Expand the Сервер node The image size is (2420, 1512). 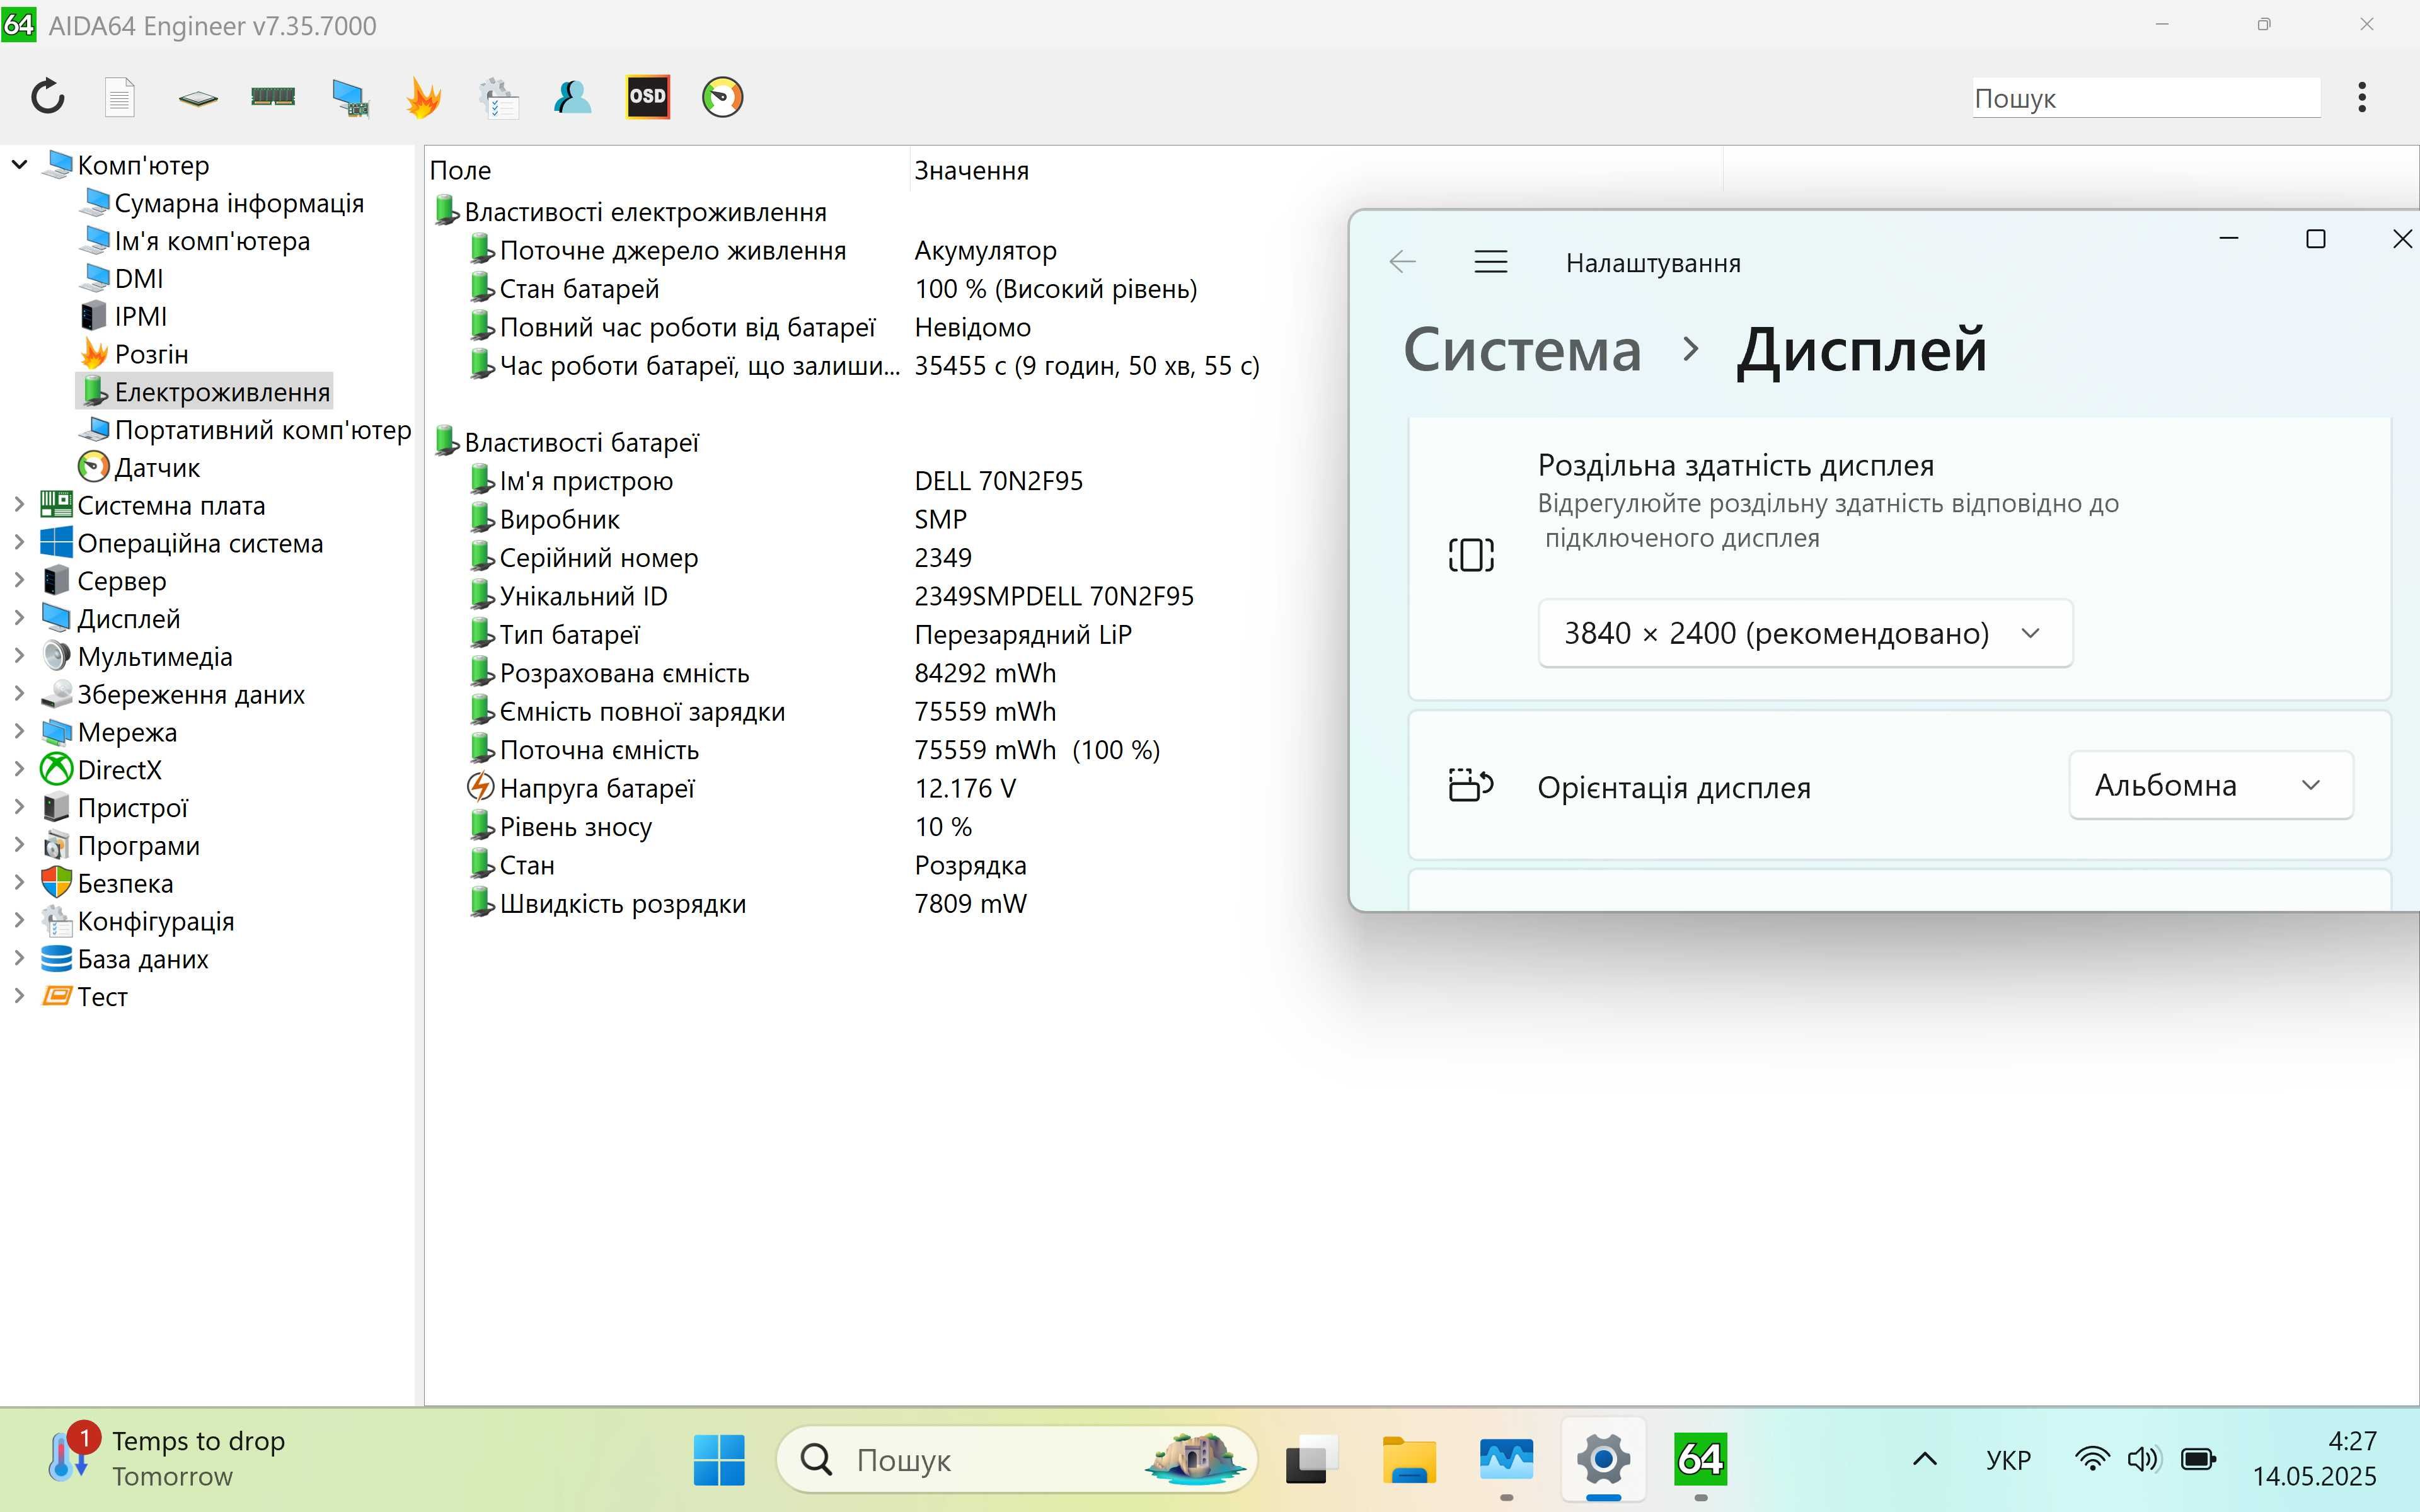point(19,581)
